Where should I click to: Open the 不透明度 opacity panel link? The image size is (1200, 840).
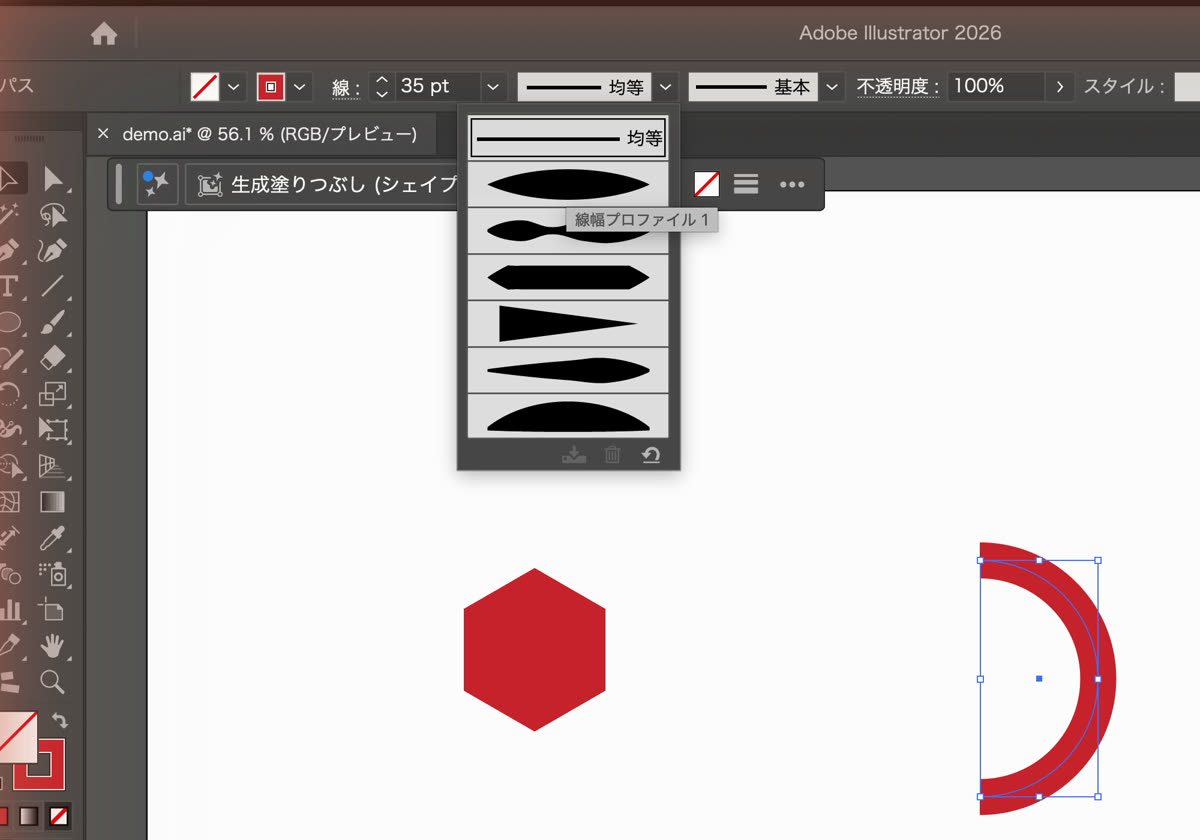pos(897,87)
